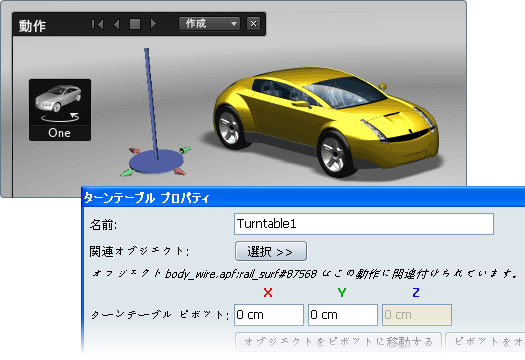
Task: Click the Y pivot value field
Action: [343, 315]
